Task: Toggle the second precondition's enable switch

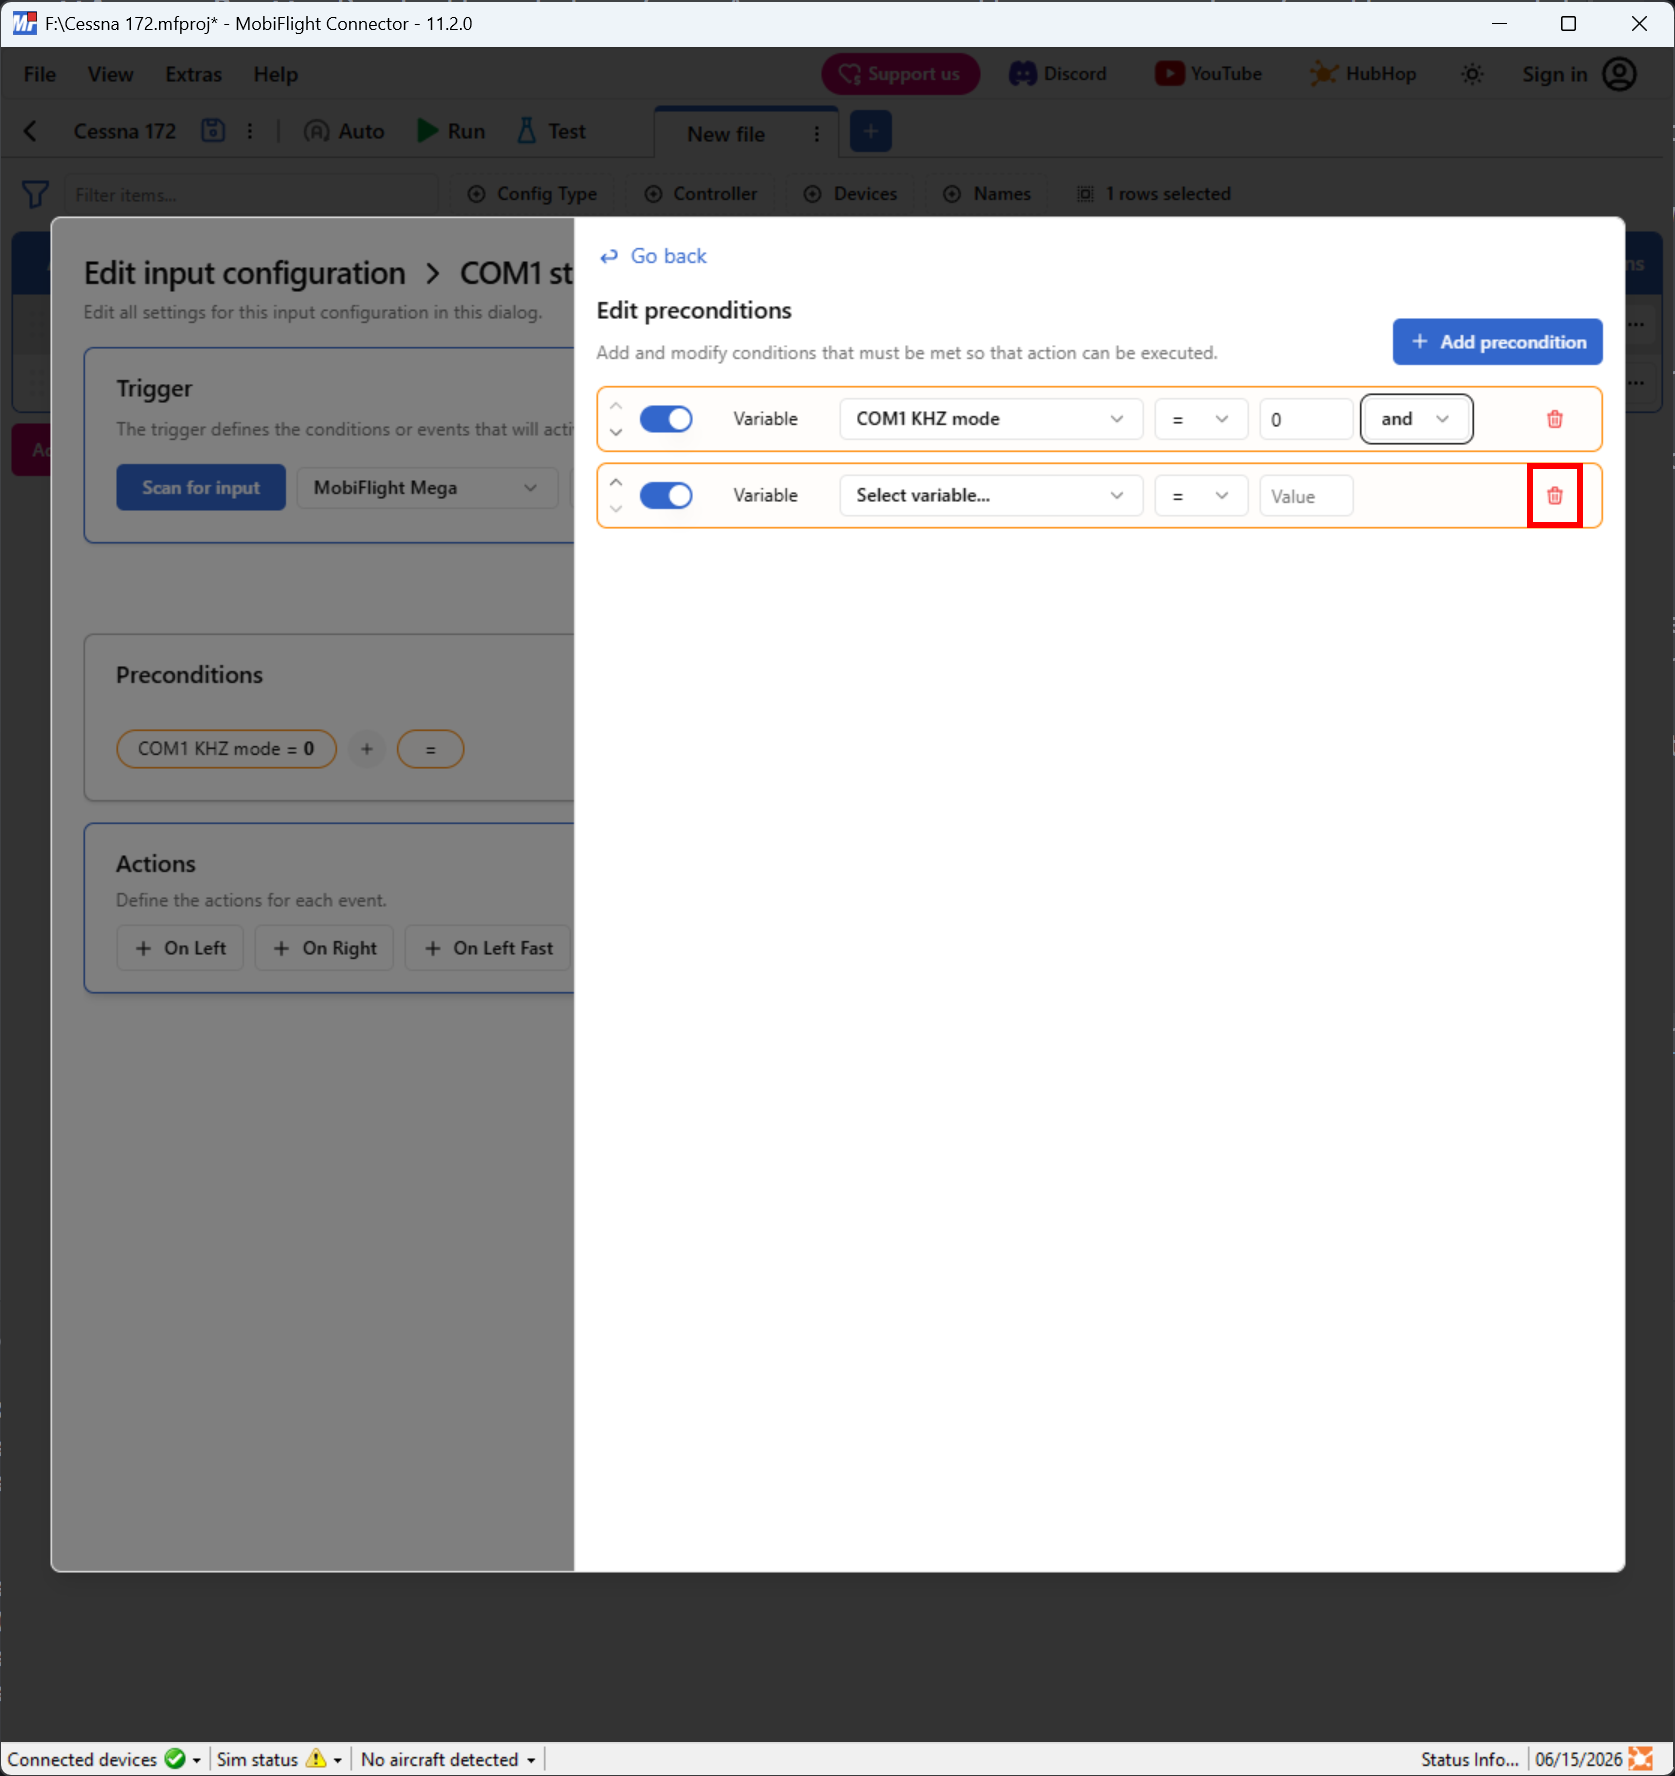Action: point(666,496)
